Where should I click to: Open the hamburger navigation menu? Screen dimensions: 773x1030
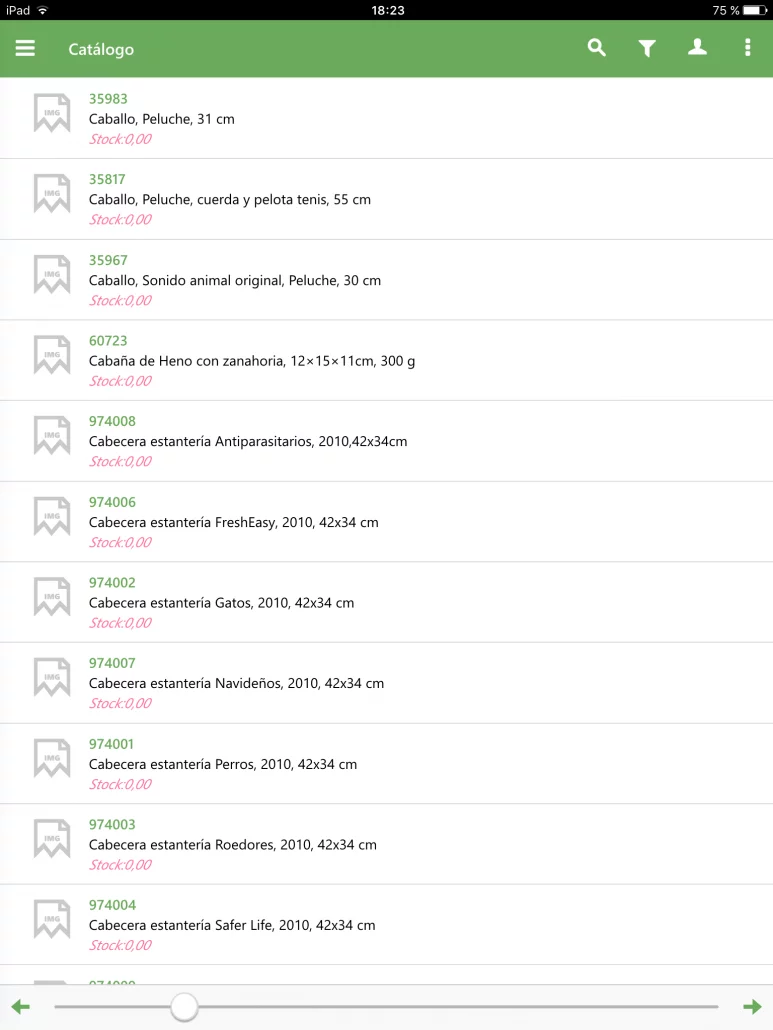click(x=25, y=48)
